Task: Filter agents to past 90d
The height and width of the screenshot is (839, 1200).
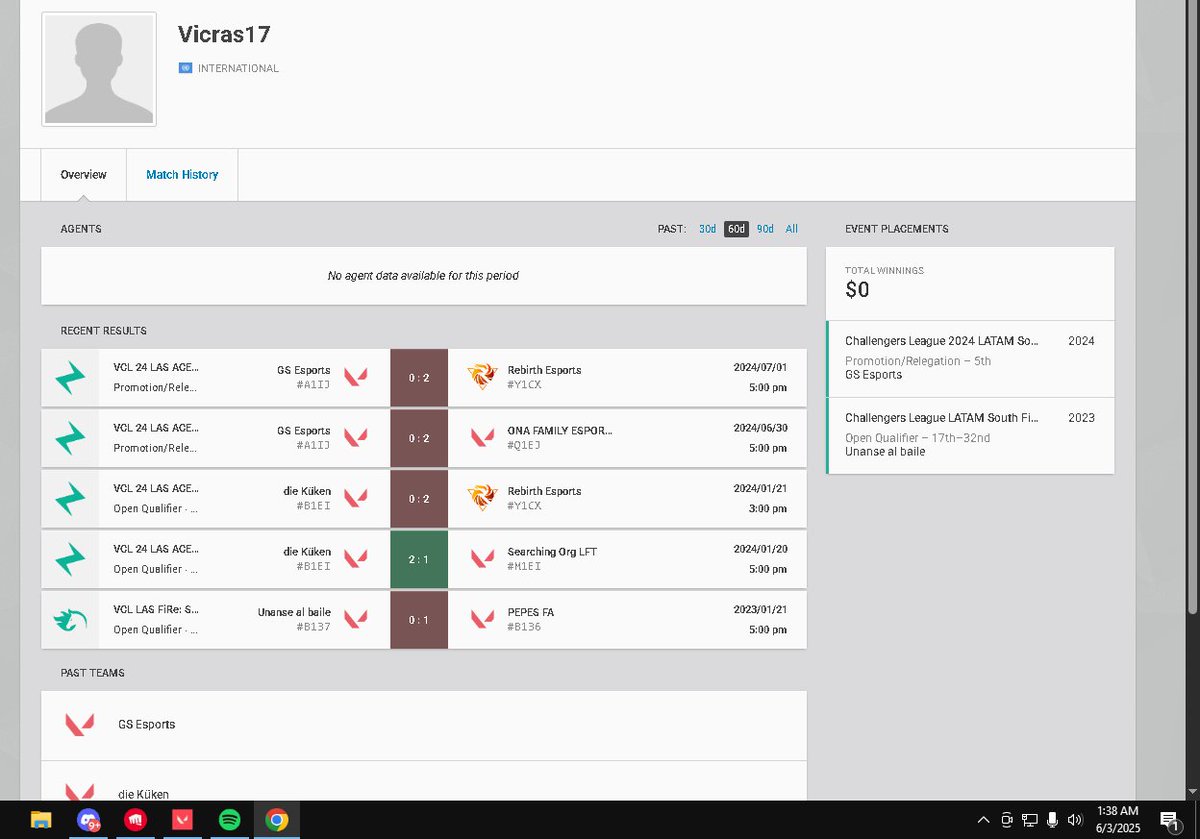Action: click(x=765, y=229)
